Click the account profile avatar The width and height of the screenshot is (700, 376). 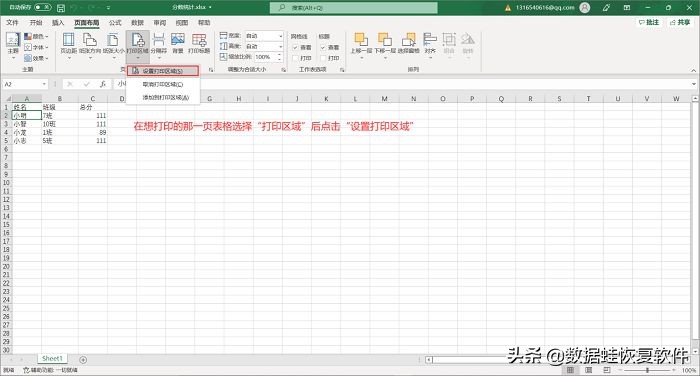click(584, 8)
